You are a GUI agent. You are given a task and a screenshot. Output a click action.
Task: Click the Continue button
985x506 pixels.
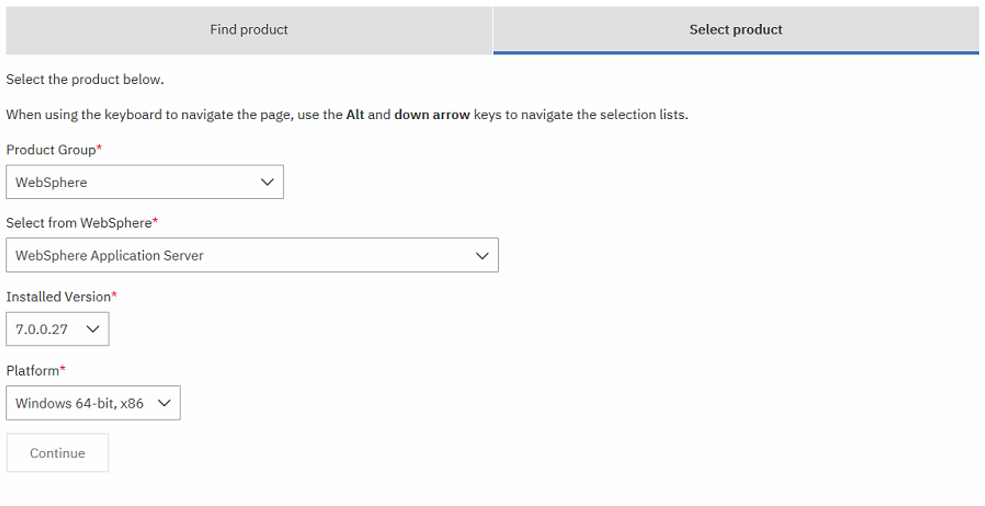(x=57, y=453)
